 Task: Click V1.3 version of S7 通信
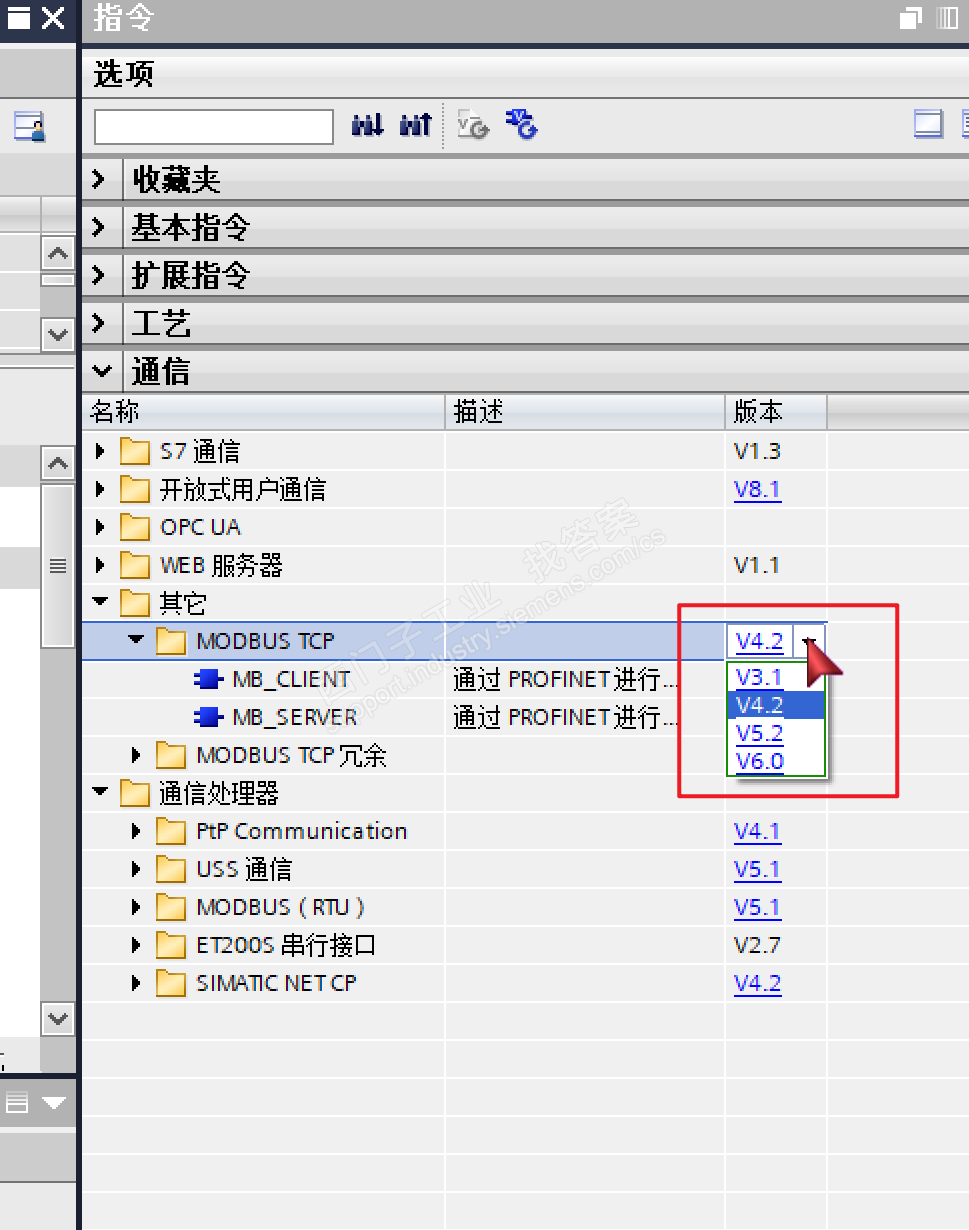[757, 451]
